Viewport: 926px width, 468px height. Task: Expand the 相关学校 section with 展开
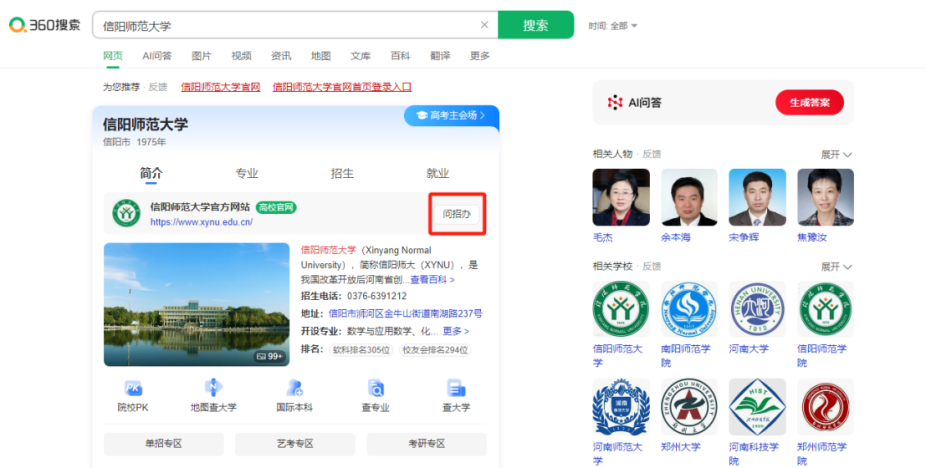[836, 266]
